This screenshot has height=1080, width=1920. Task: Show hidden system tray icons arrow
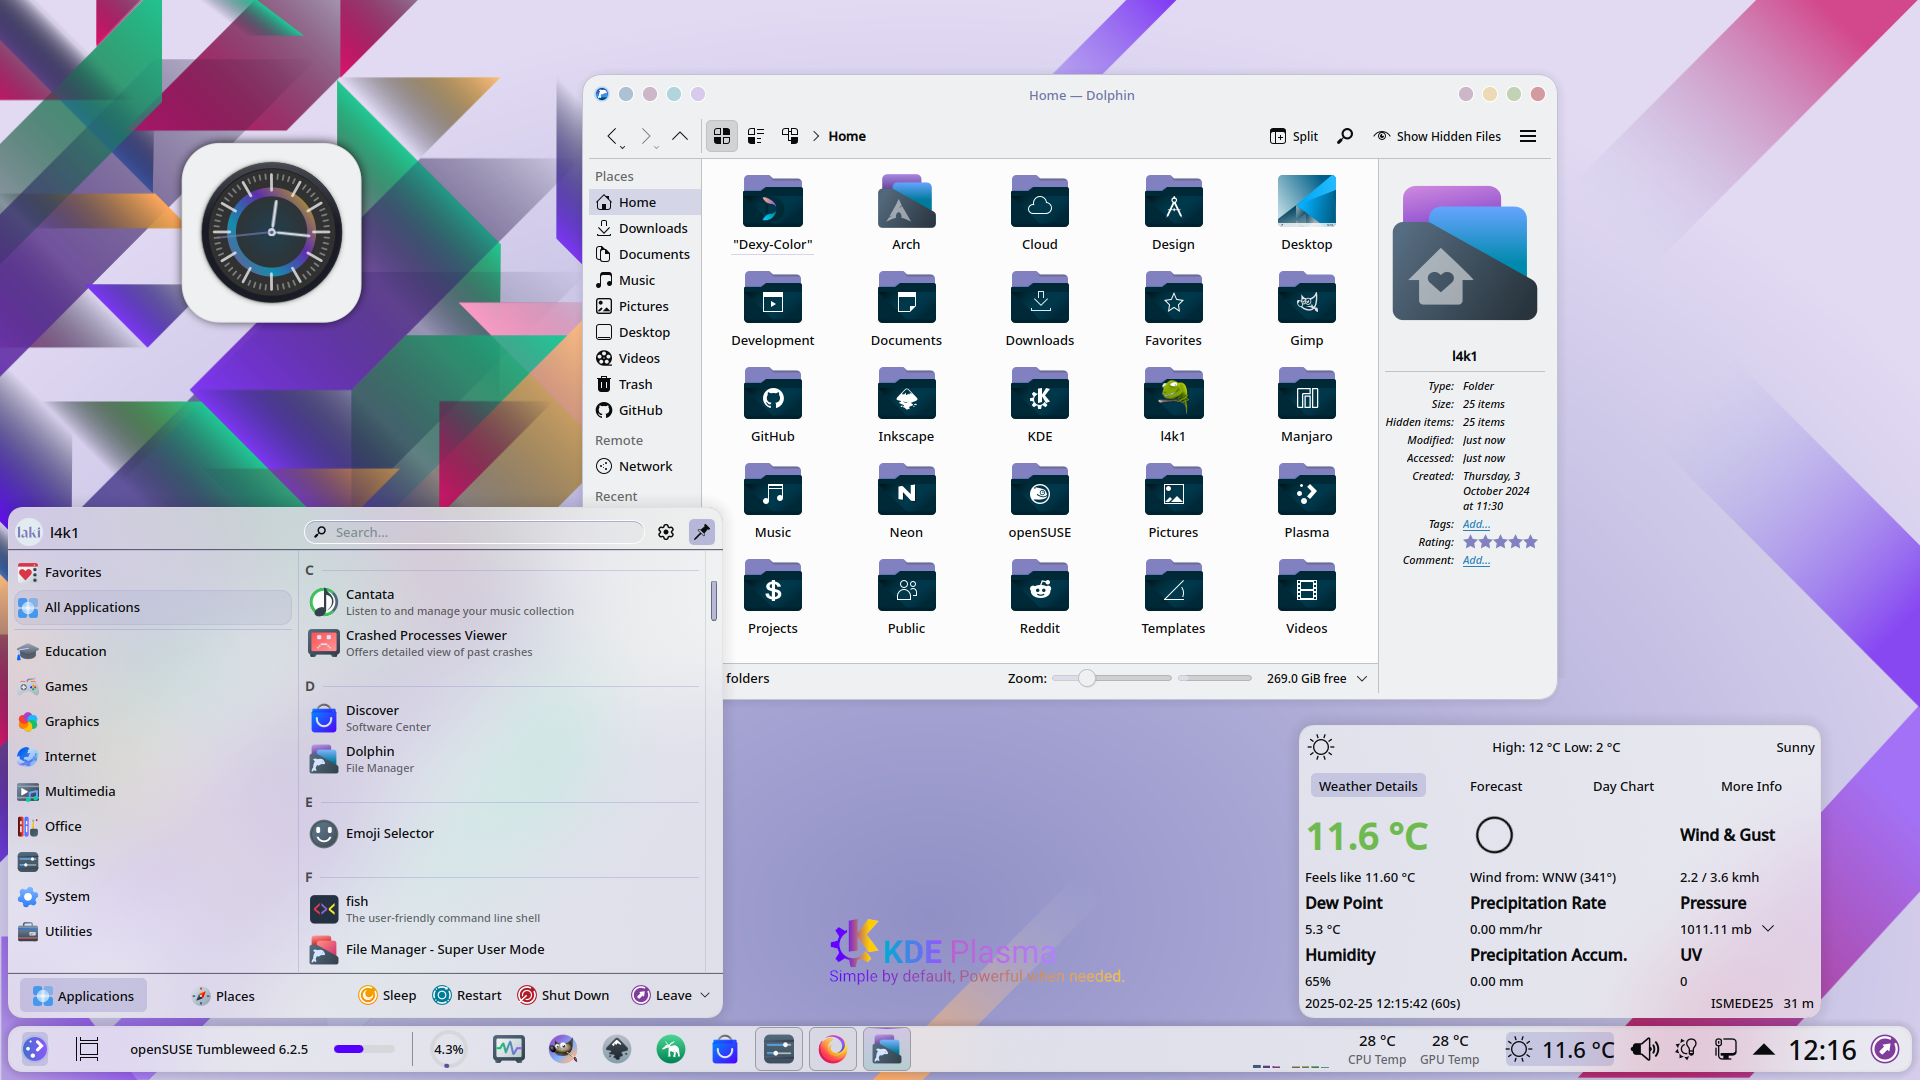pyautogui.click(x=1764, y=1049)
